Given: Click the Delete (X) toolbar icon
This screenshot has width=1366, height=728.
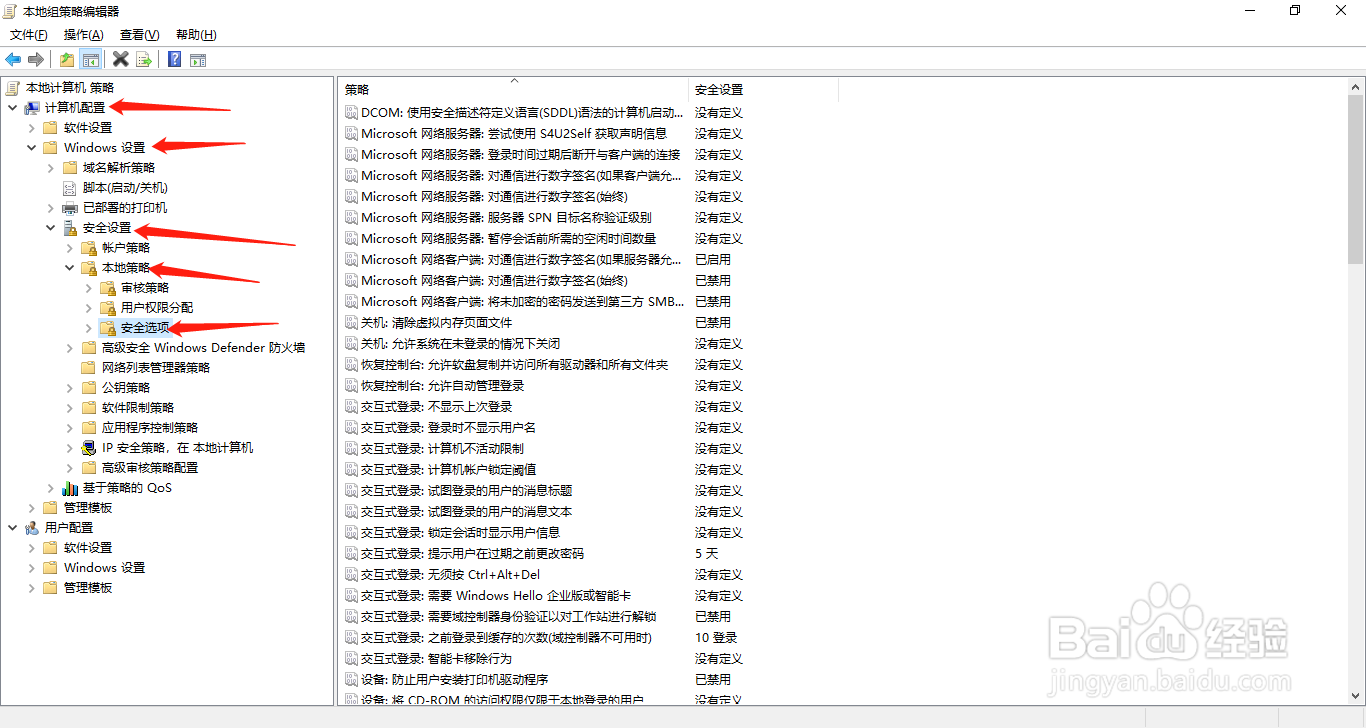Looking at the screenshot, I should pyautogui.click(x=120, y=59).
